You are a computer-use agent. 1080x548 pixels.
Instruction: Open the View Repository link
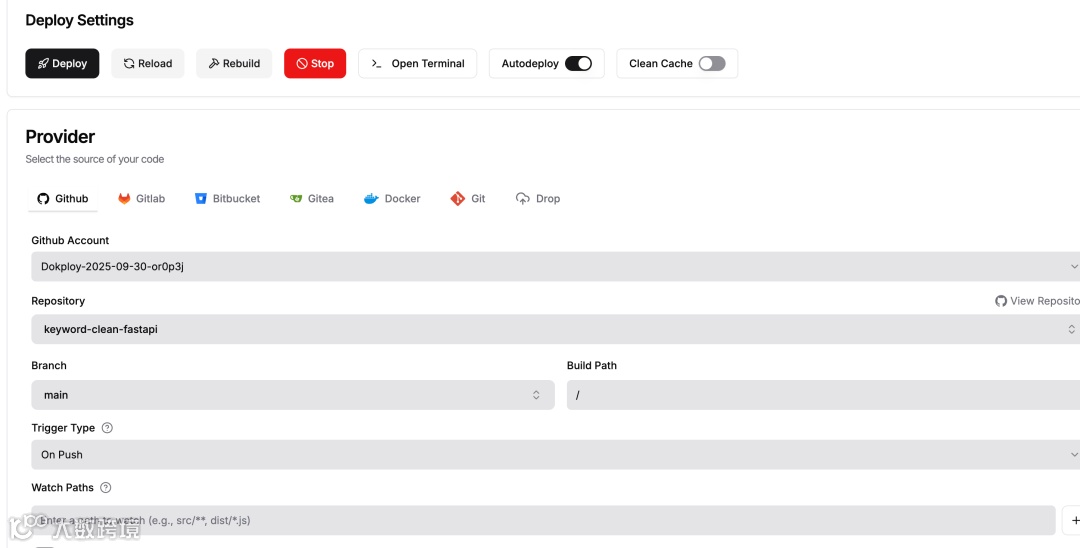(x=1037, y=301)
